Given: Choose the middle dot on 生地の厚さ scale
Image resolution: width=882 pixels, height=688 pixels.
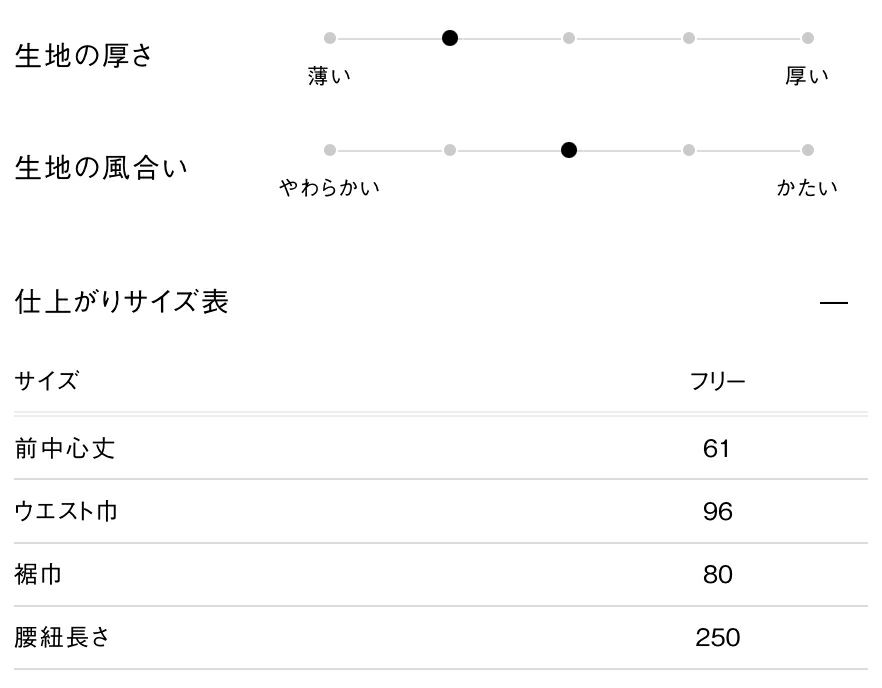Looking at the screenshot, I should tap(569, 38).
